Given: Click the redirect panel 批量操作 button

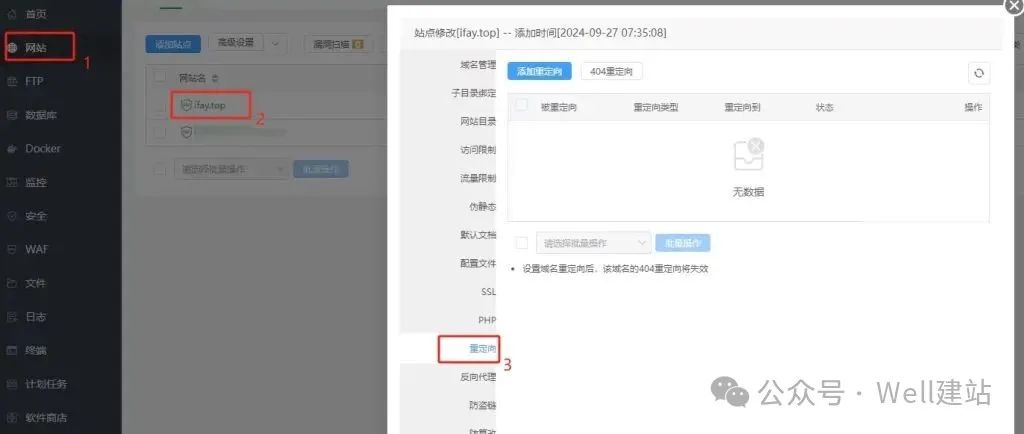Looking at the screenshot, I should [x=682, y=243].
